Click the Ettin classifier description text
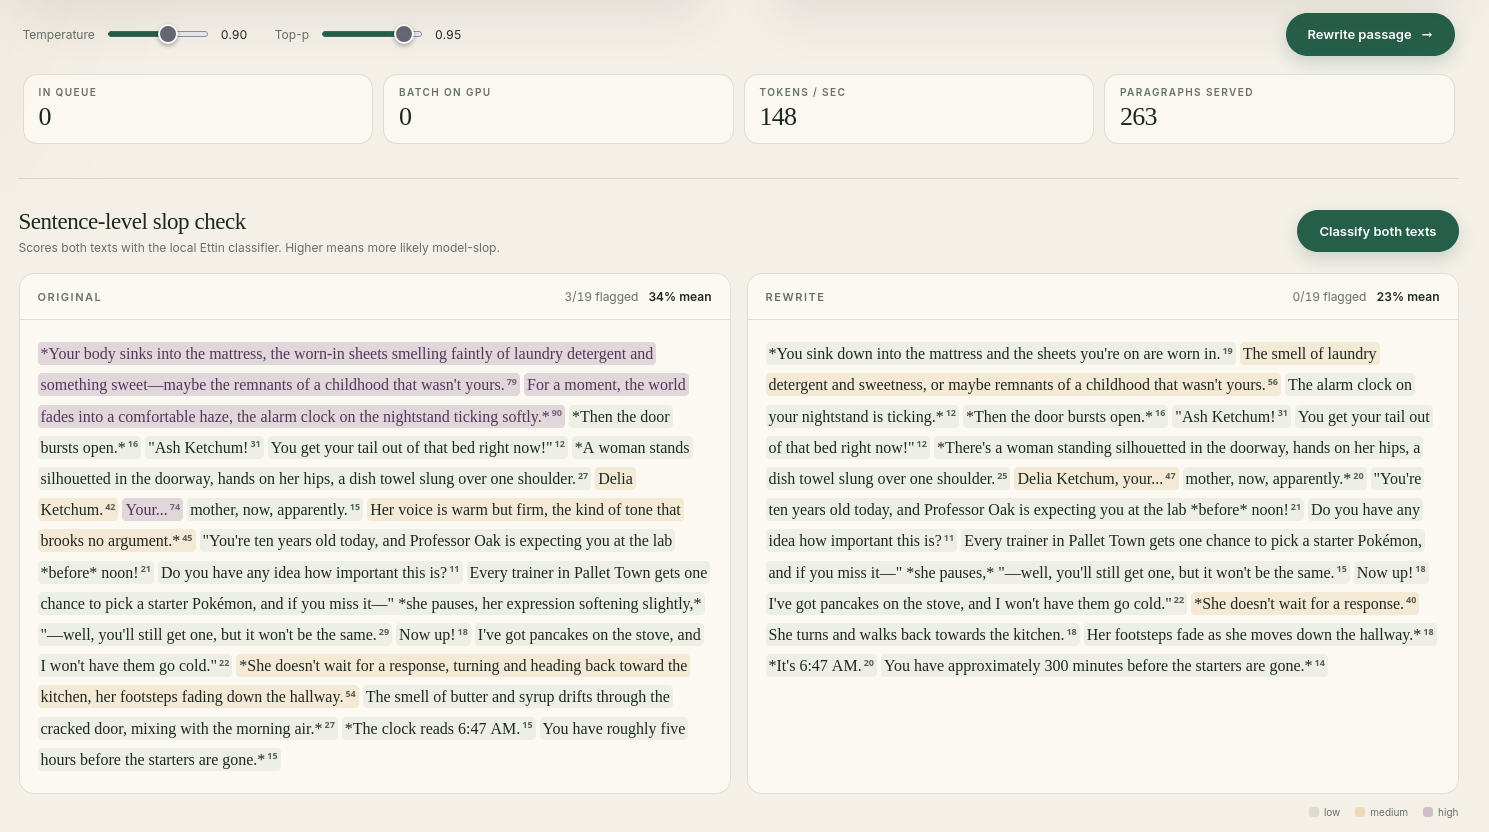 click(259, 247)
